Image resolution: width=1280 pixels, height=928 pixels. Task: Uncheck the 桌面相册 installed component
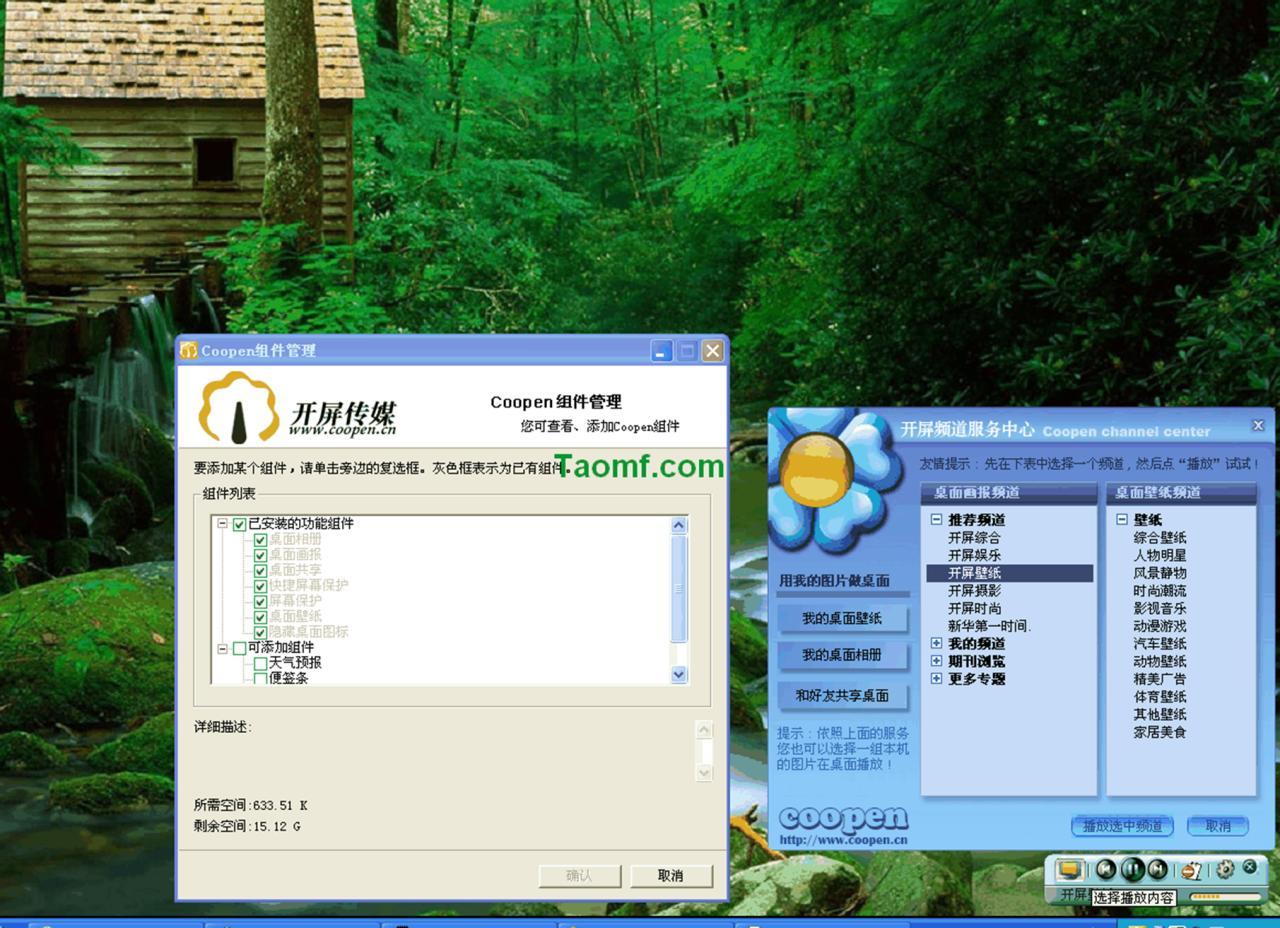point(259,537)
